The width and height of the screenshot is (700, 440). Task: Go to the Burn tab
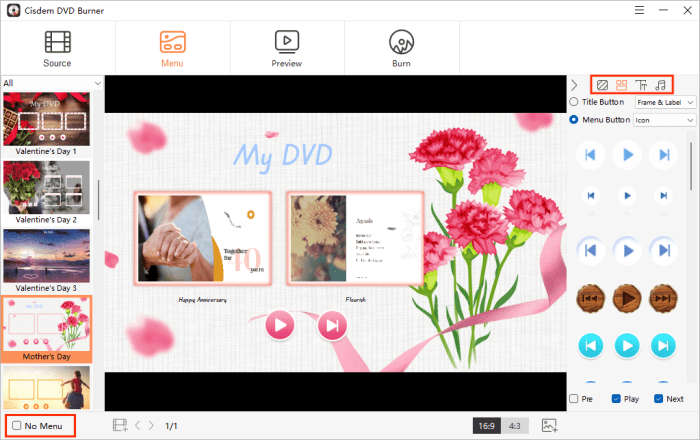[x=401, y=48]
